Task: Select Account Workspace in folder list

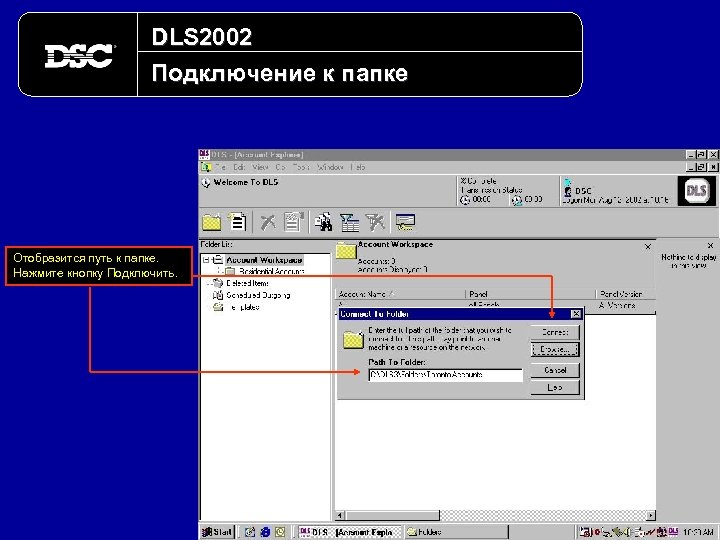Action: tap(264, 260)
